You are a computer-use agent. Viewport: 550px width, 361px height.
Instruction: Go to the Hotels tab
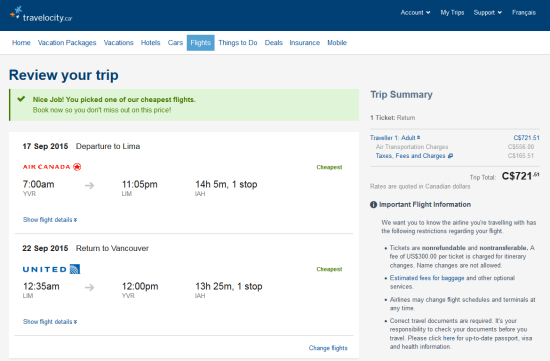150,43
